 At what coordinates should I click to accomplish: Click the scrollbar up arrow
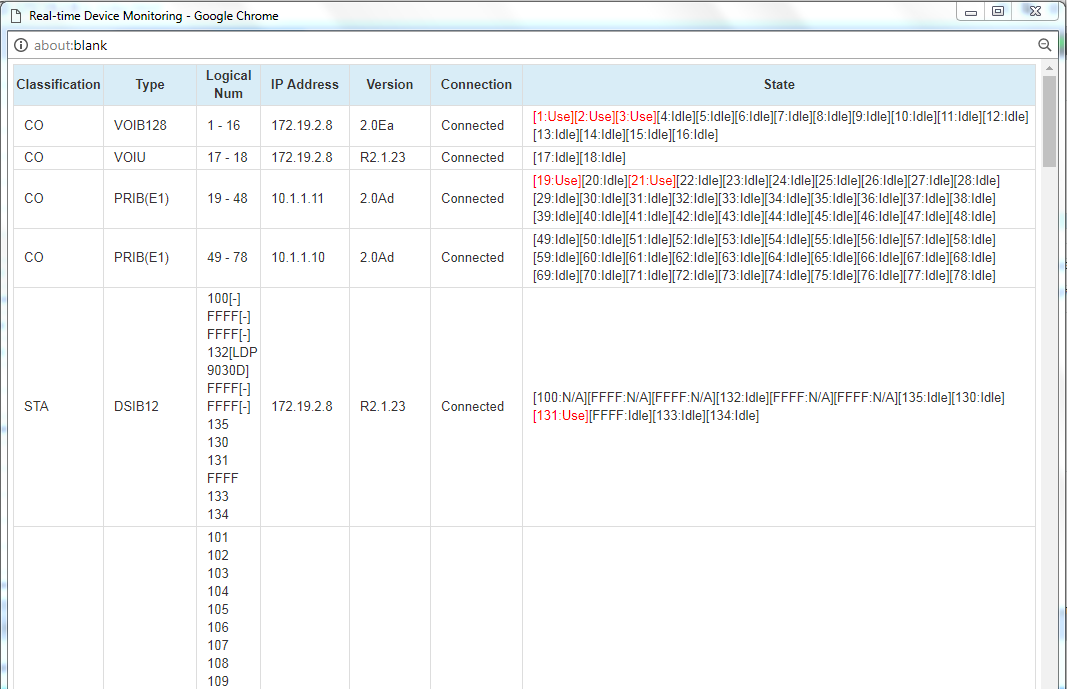point(1049,69)
